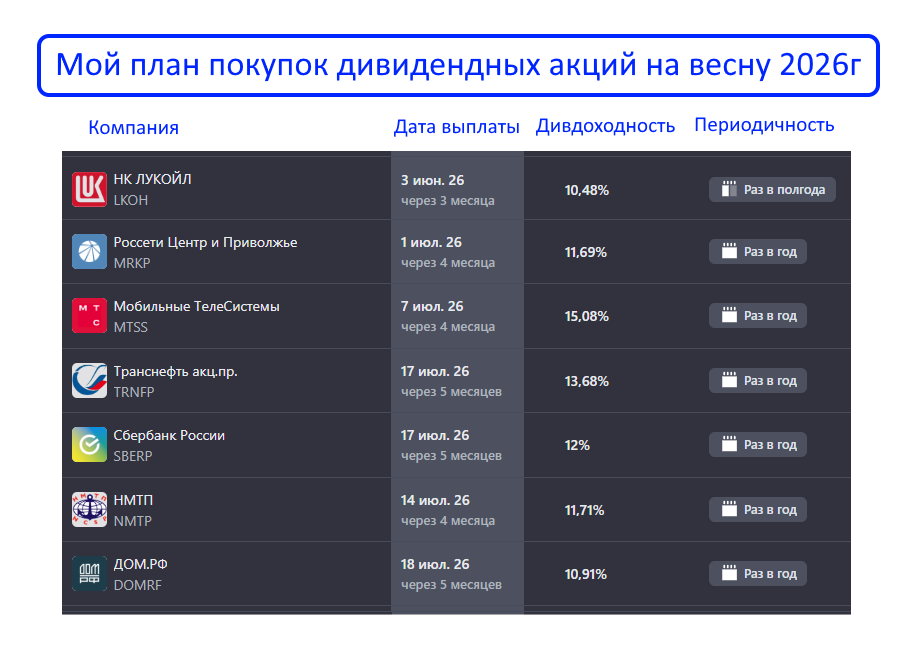Click the TRNFP ticker
The height and width of the screenshot is (652, 917).
[134, 392]
